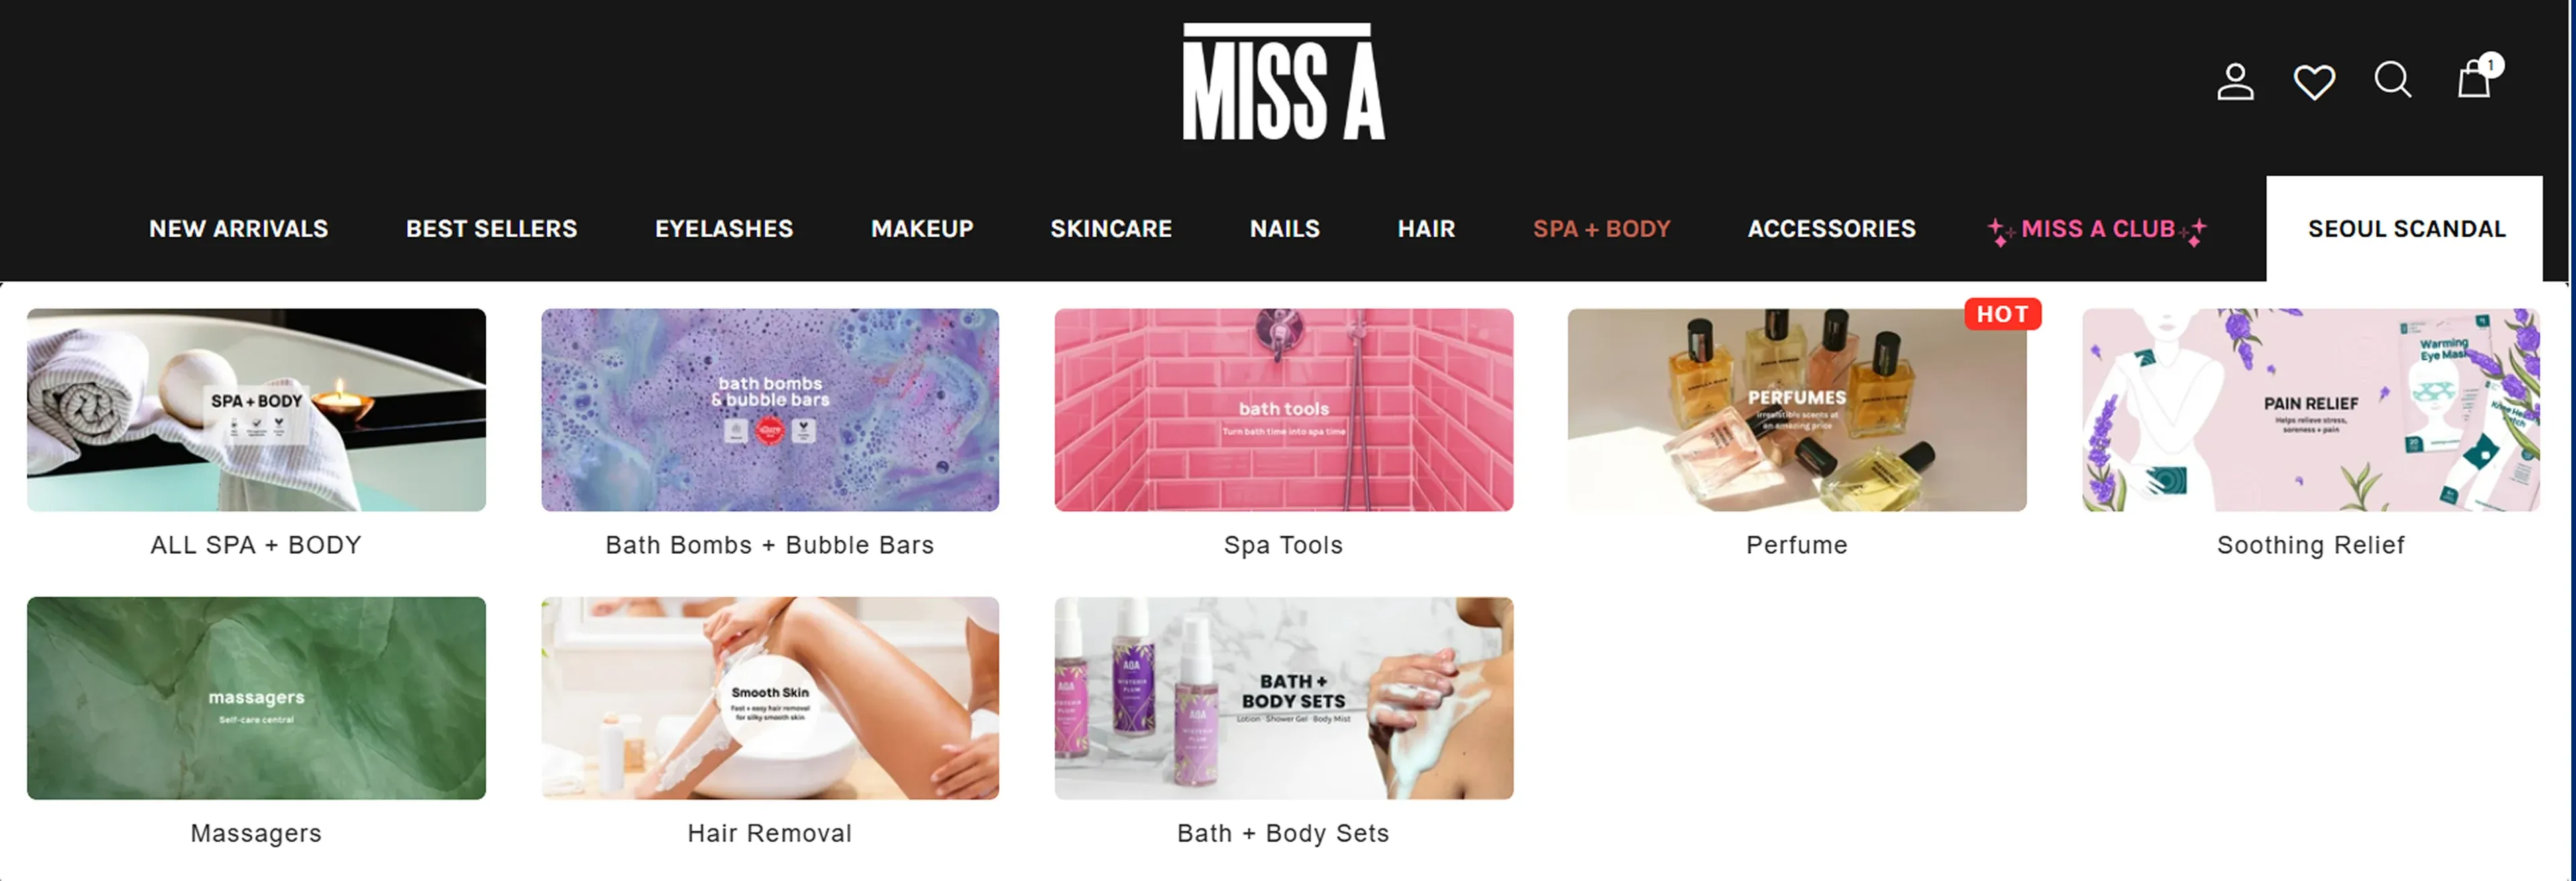
Task: Select the EYELASHES menu item
Action: [724, 229]
